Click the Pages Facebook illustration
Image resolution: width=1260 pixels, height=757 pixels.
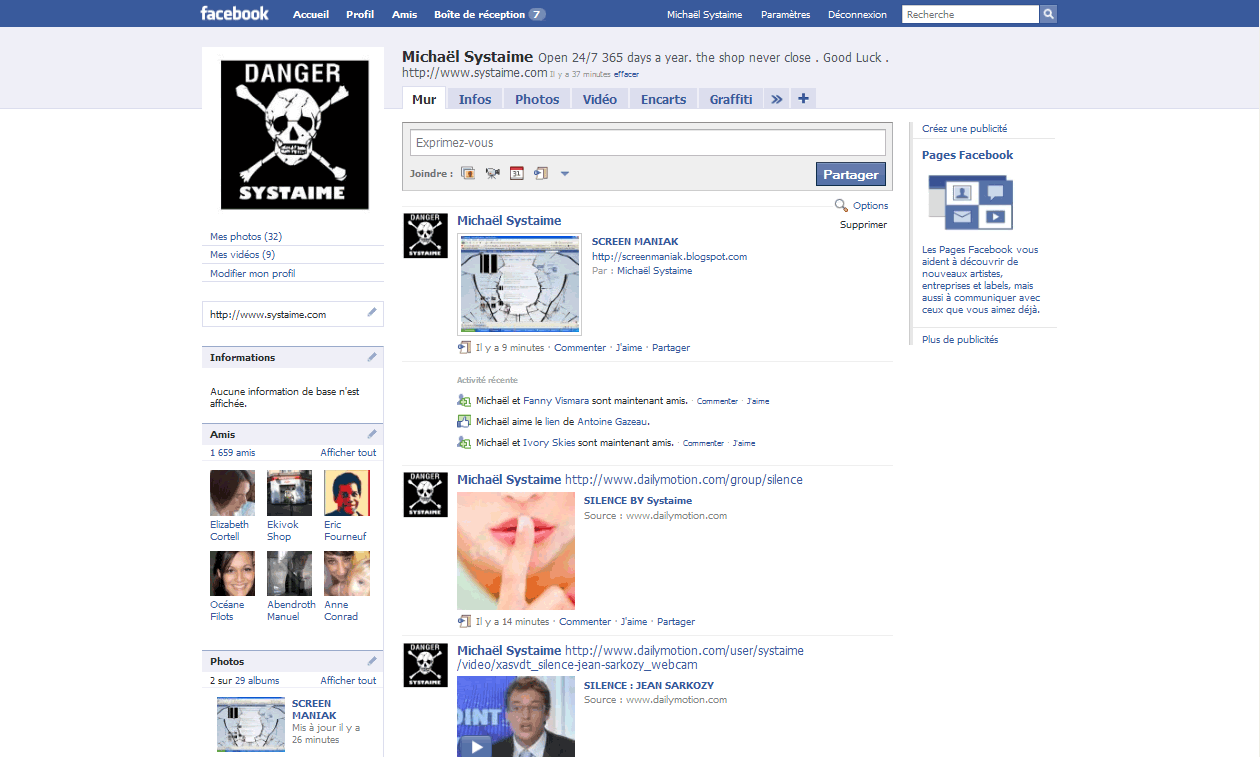[x=970, y=202]
